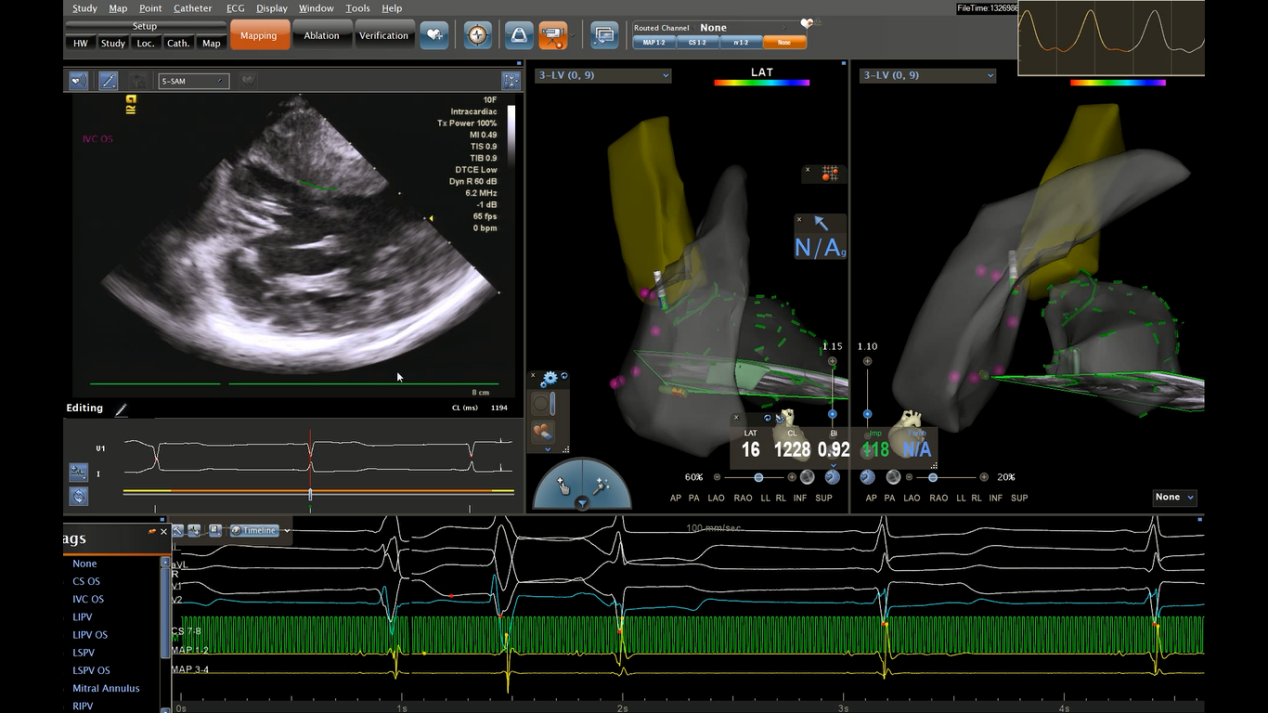
Task: Select the pencil tool above the ultrasound image
Action: tap(108, 81)
